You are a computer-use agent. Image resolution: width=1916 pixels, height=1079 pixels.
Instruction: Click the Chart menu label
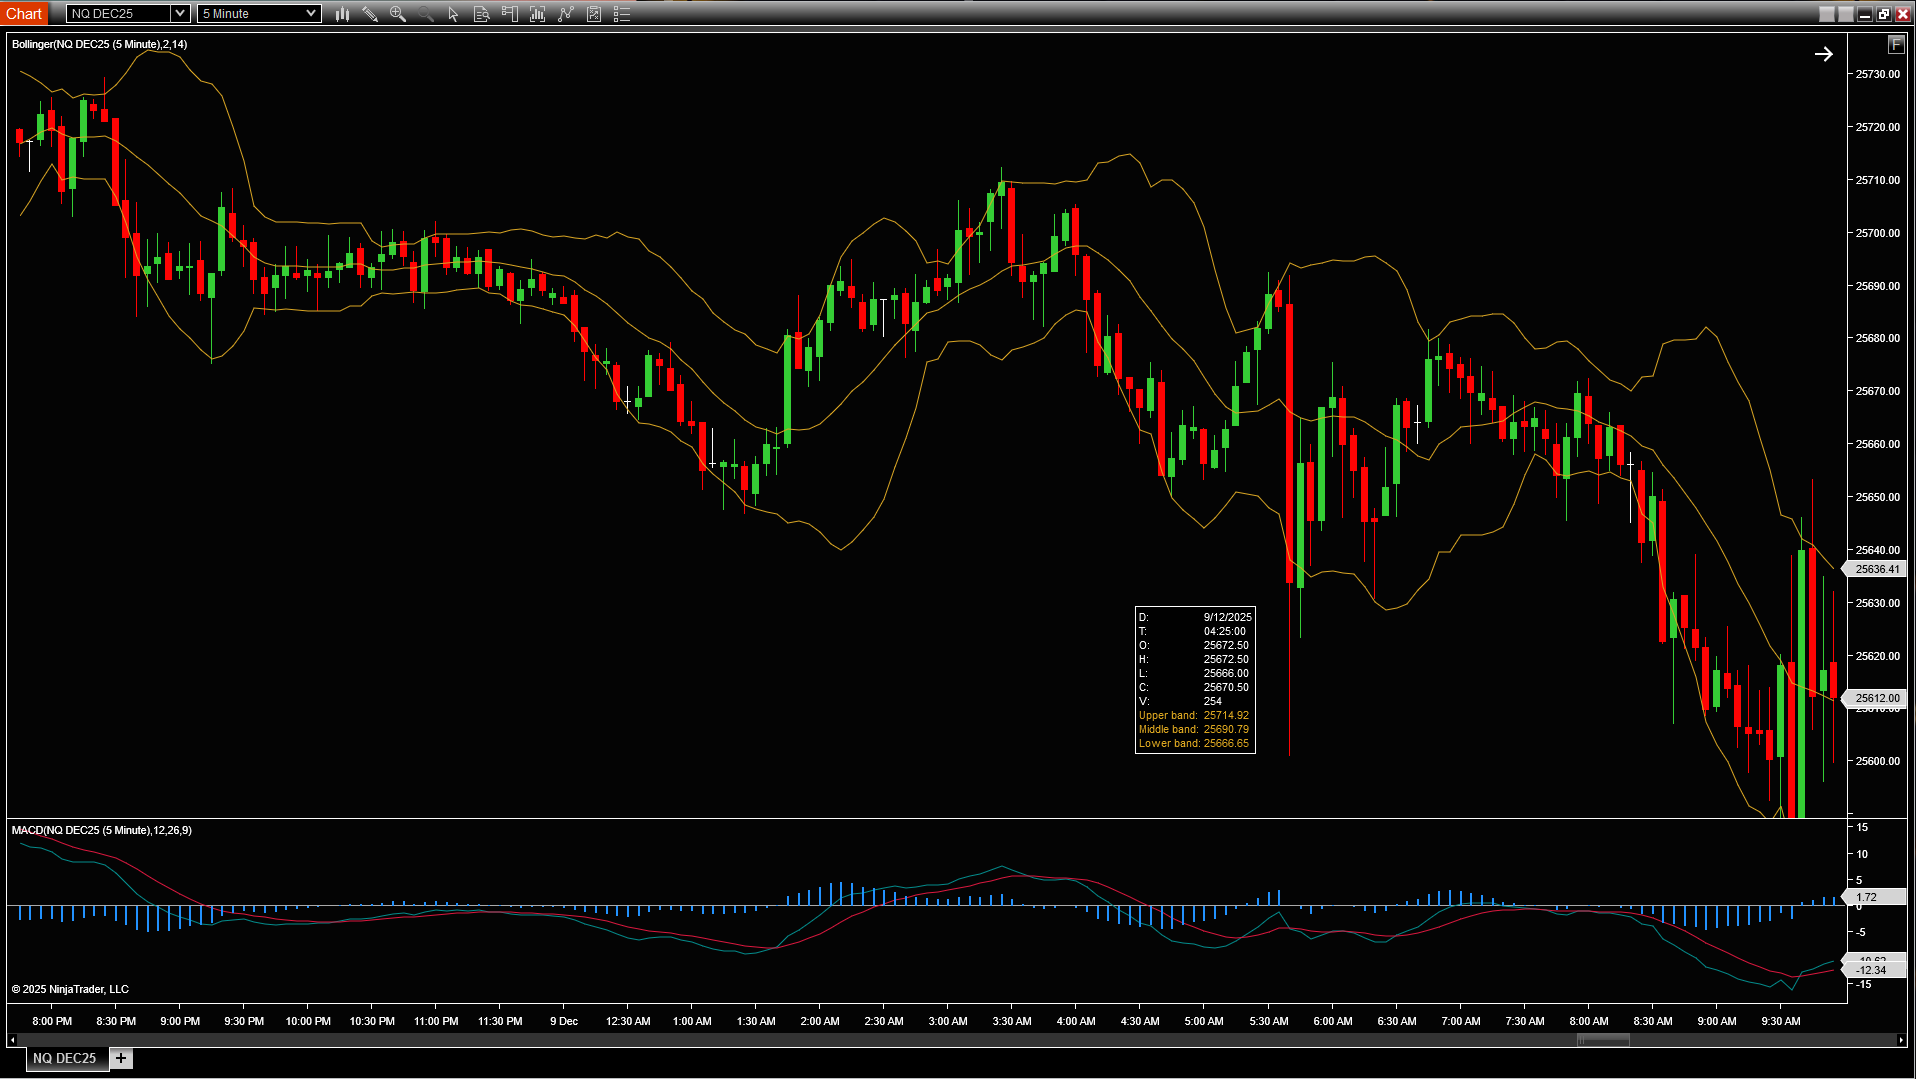tap(24, 14)
